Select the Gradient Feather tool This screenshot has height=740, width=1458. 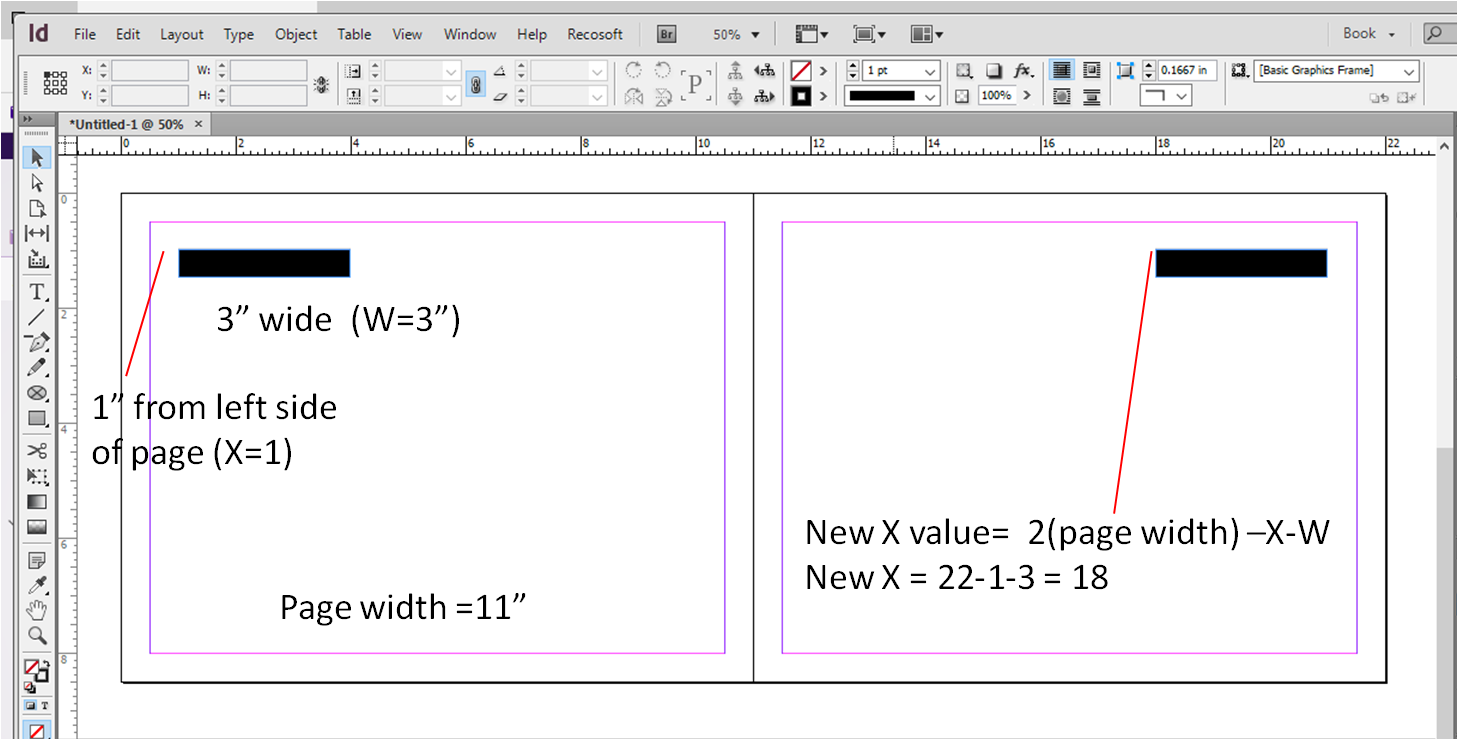(x=37, y=526)
